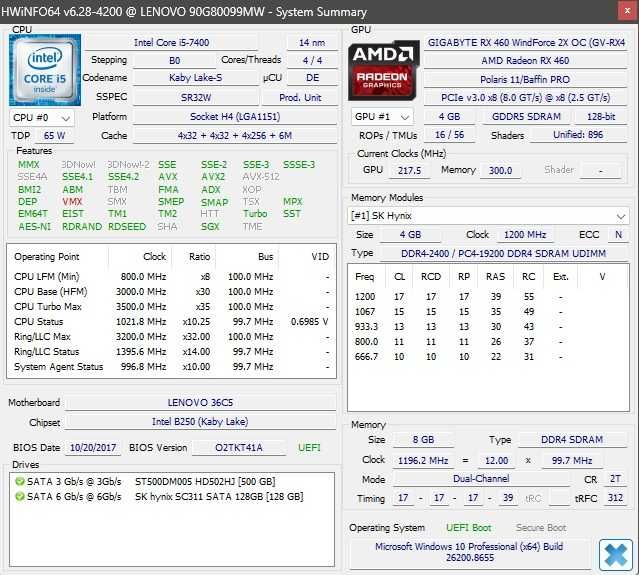Click the Socket H4 (LGA1151) platform field
The width and height of the screenshot is (639, 575).
[x=235, y=117]
